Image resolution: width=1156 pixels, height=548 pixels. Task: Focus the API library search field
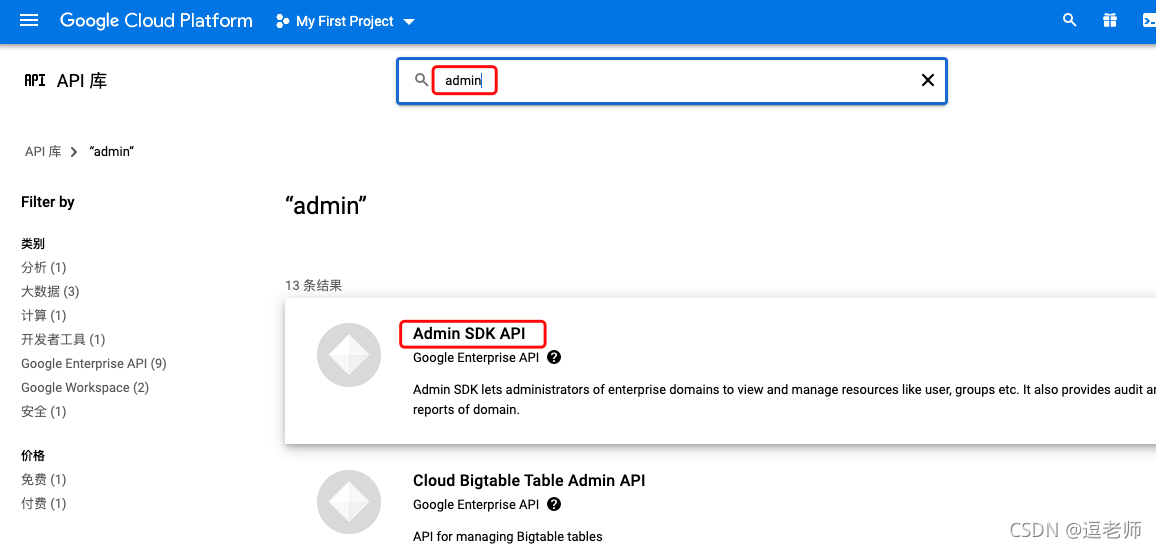click(672, 80)
